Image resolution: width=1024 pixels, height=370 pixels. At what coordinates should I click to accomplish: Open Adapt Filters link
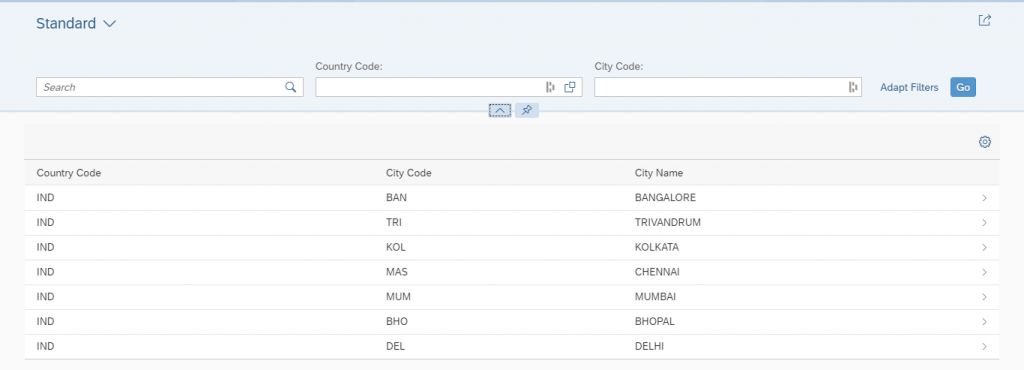click(909, 87)
